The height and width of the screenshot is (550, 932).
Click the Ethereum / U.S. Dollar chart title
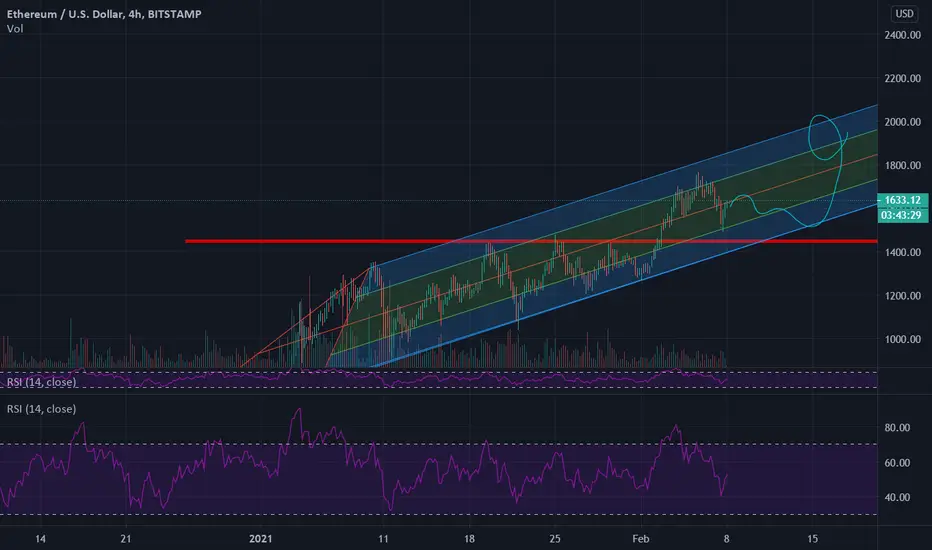click(x=104, y=14)
